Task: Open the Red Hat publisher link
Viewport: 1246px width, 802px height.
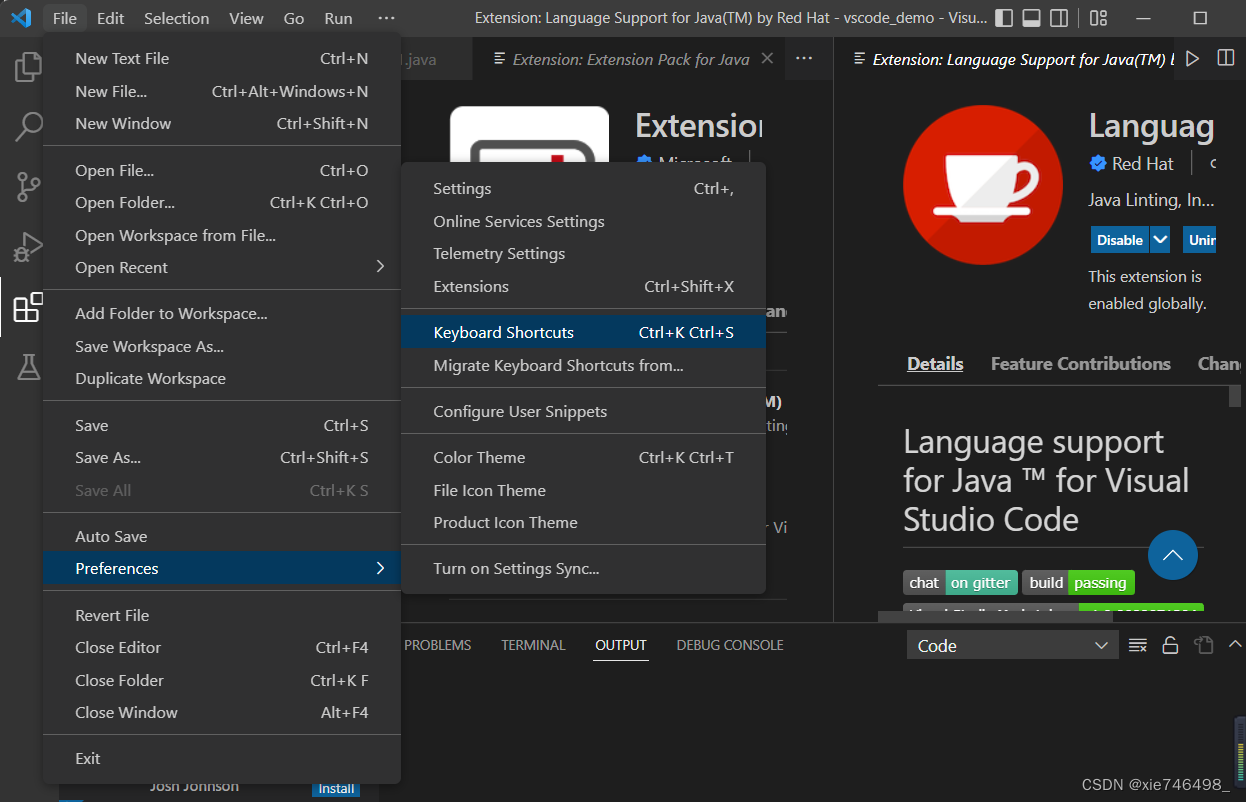Action: (1143, 163)
